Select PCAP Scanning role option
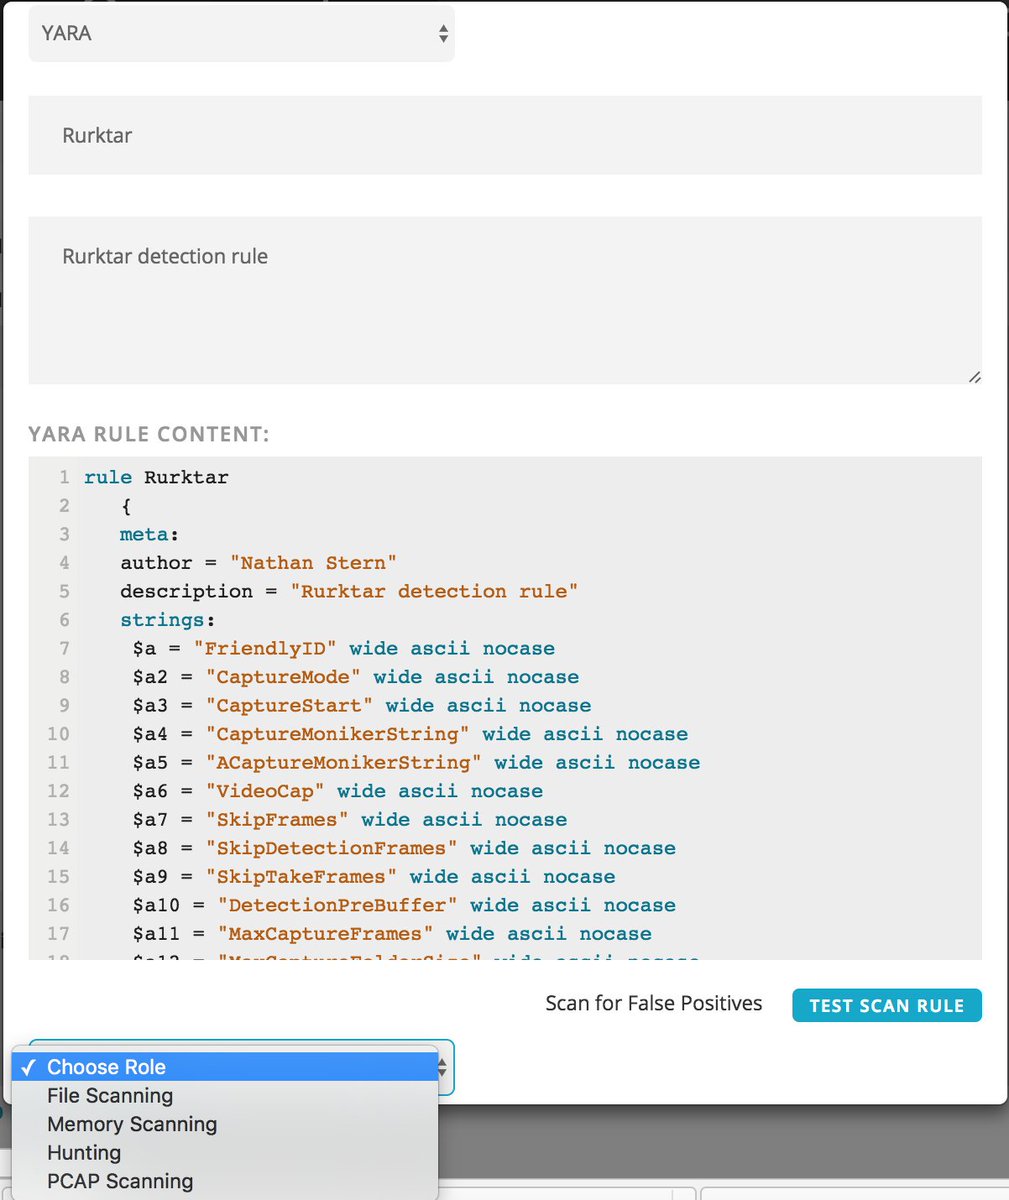 (225, 1181)
